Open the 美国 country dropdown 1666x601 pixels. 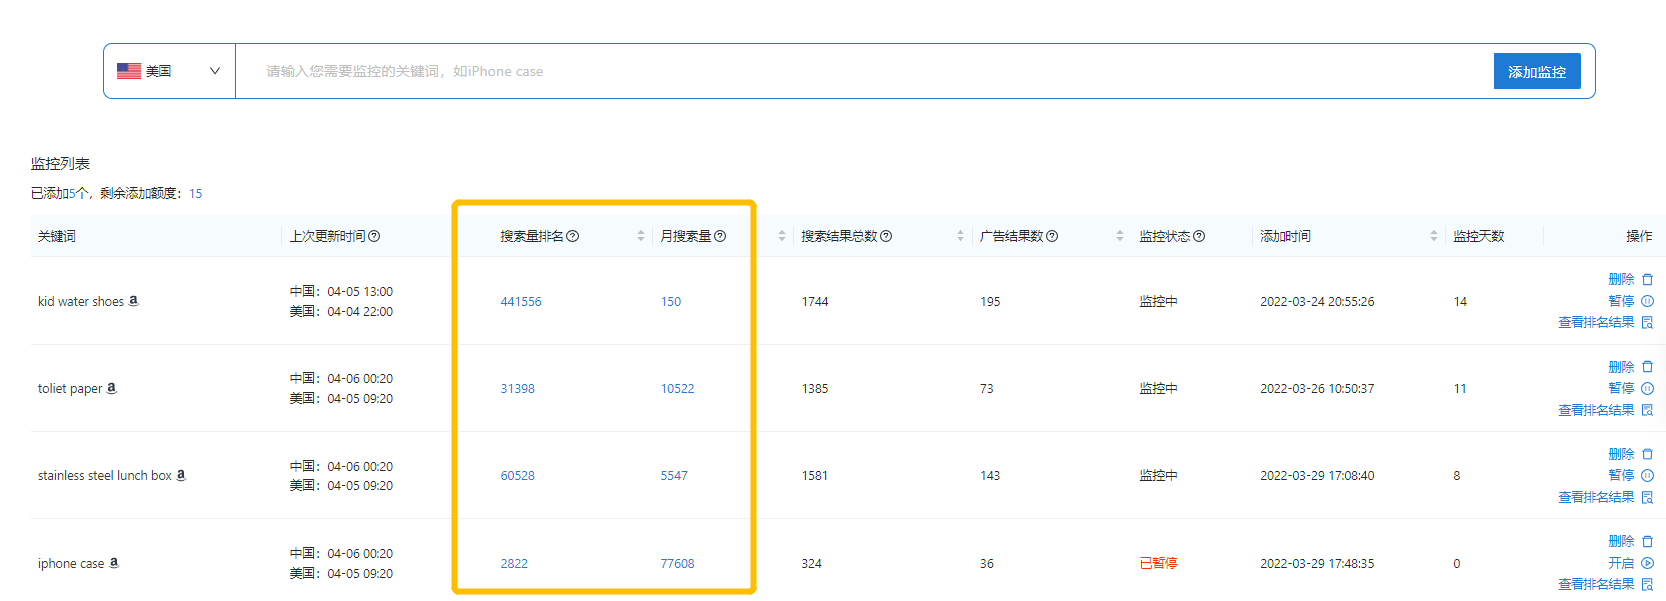tap(169, 71)
